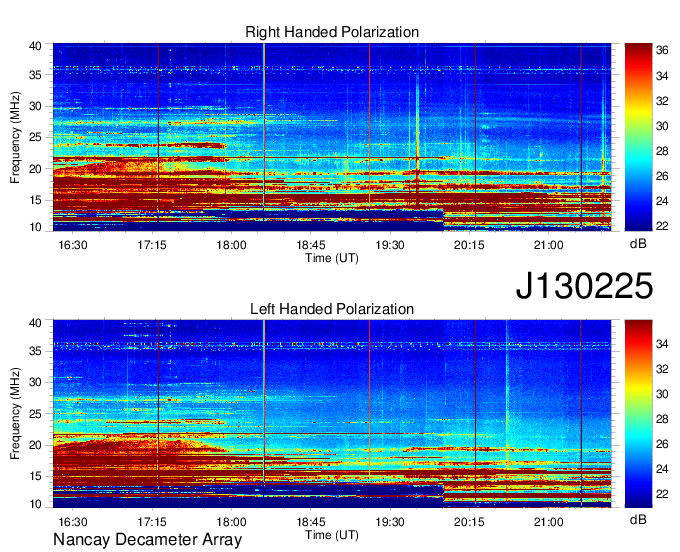Click the 10 MHz tick of Right Handed plot

[x=35, y=227]
